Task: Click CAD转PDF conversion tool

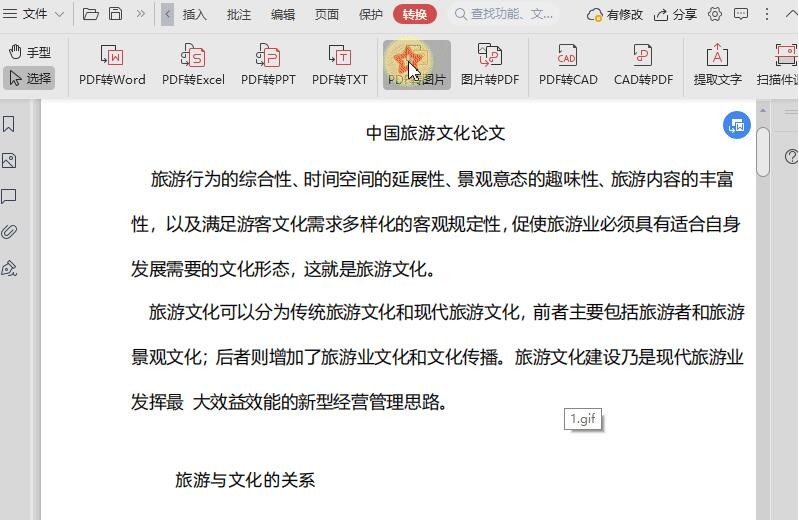Action: pos(643,65)
